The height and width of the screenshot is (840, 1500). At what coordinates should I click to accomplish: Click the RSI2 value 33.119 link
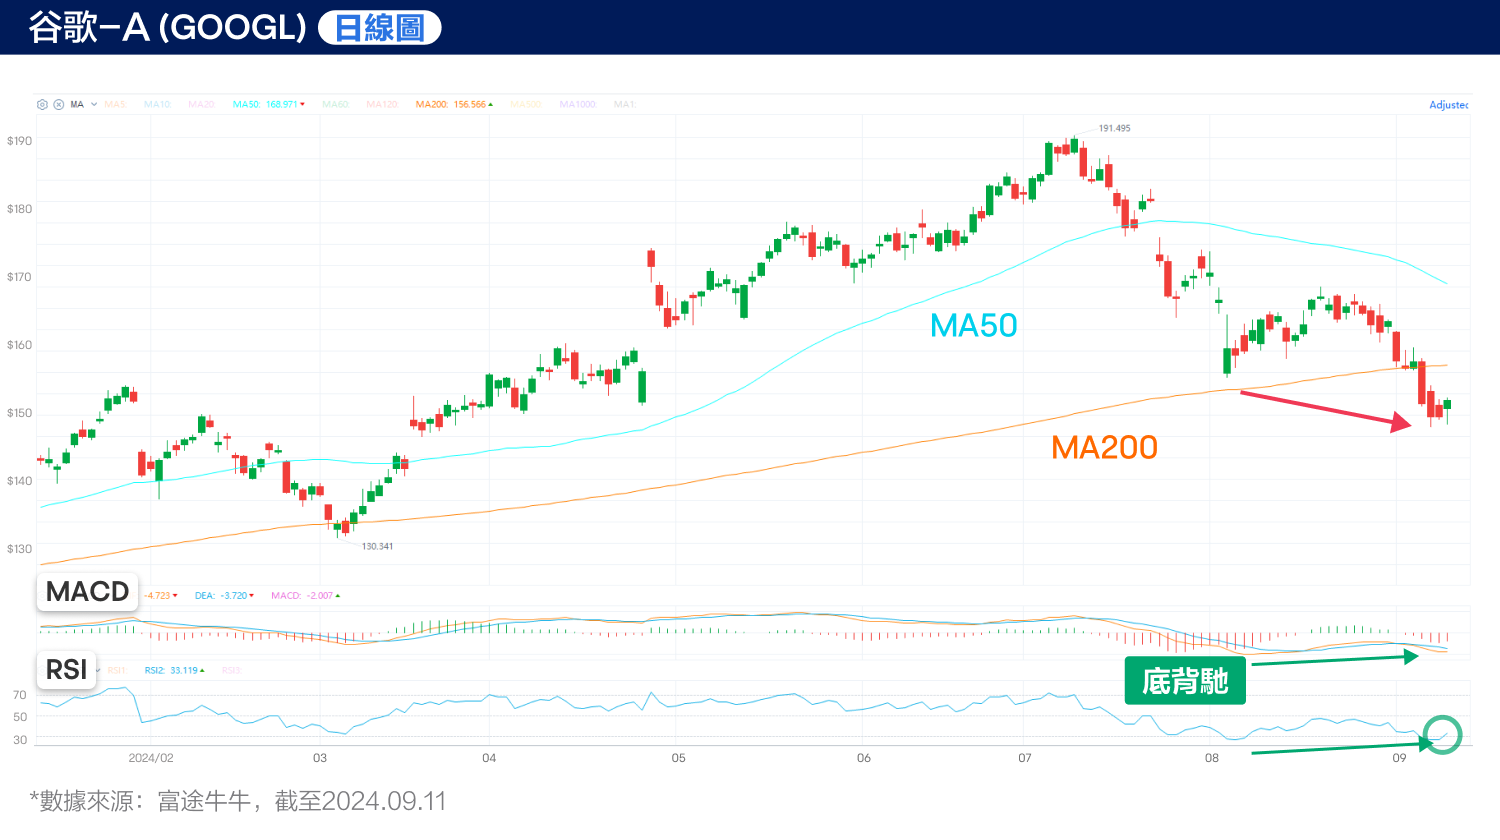pyautogui.click(x=183, y=670)
